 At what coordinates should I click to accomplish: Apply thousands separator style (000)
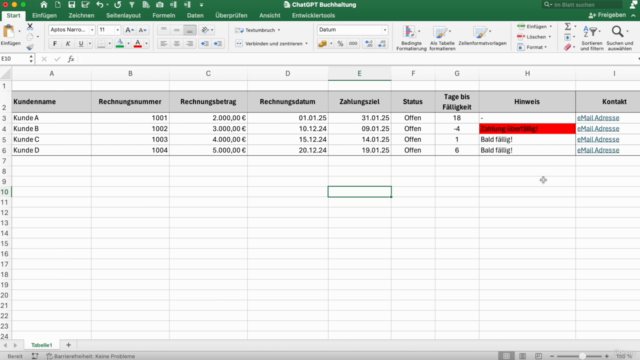point(353,44)
